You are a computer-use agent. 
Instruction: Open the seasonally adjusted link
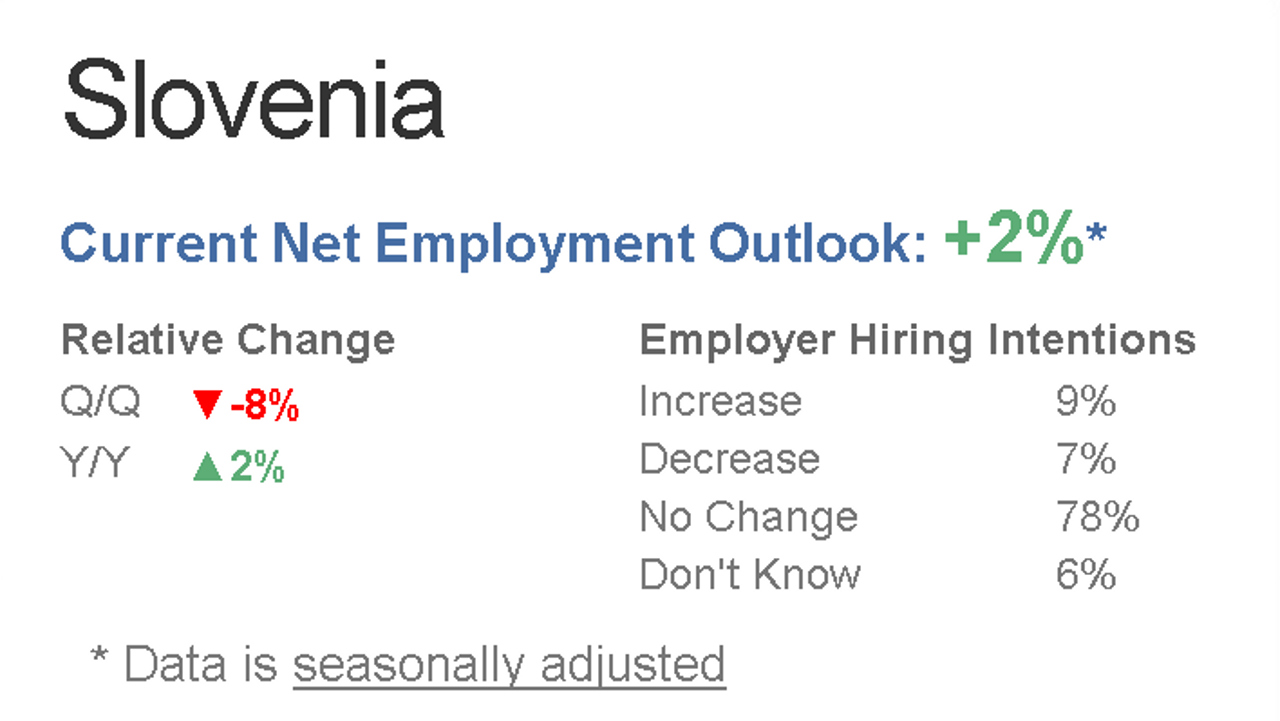(509, 664)
